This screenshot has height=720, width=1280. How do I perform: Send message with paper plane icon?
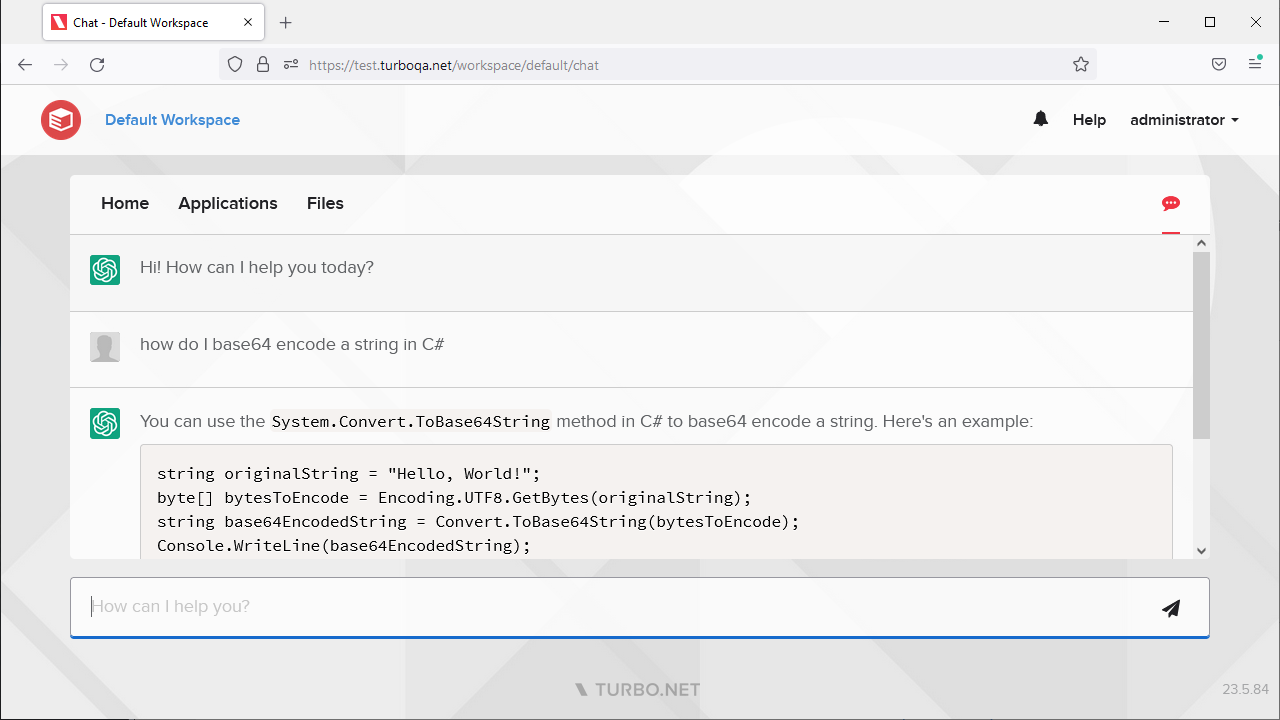point(1171,608)
